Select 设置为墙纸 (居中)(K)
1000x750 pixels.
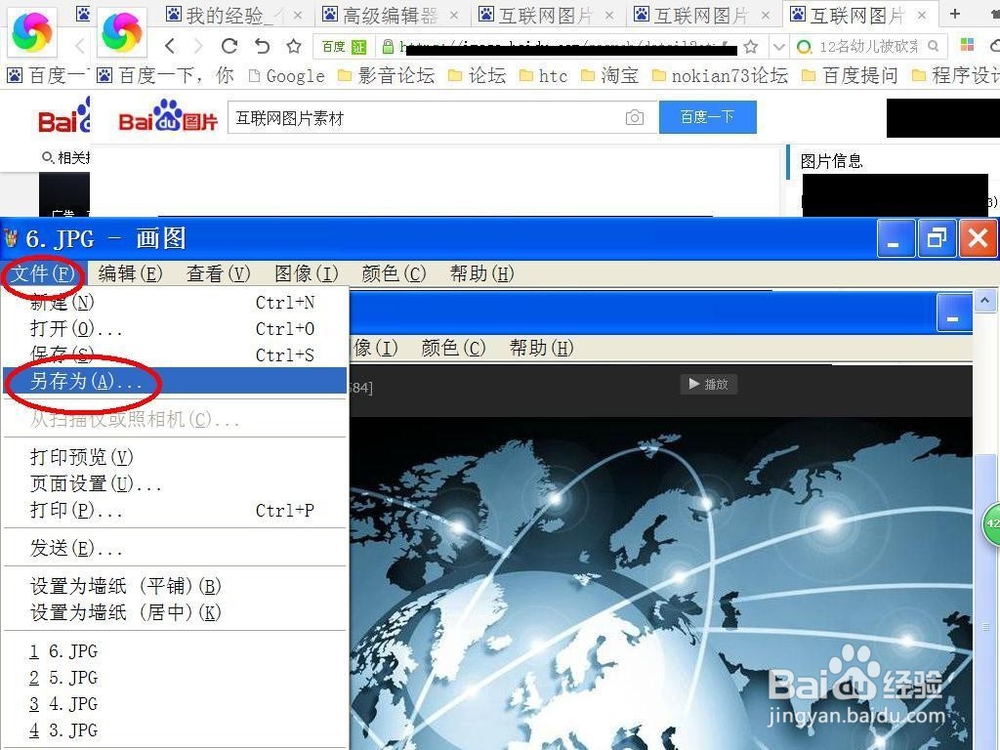click(175, 612)
